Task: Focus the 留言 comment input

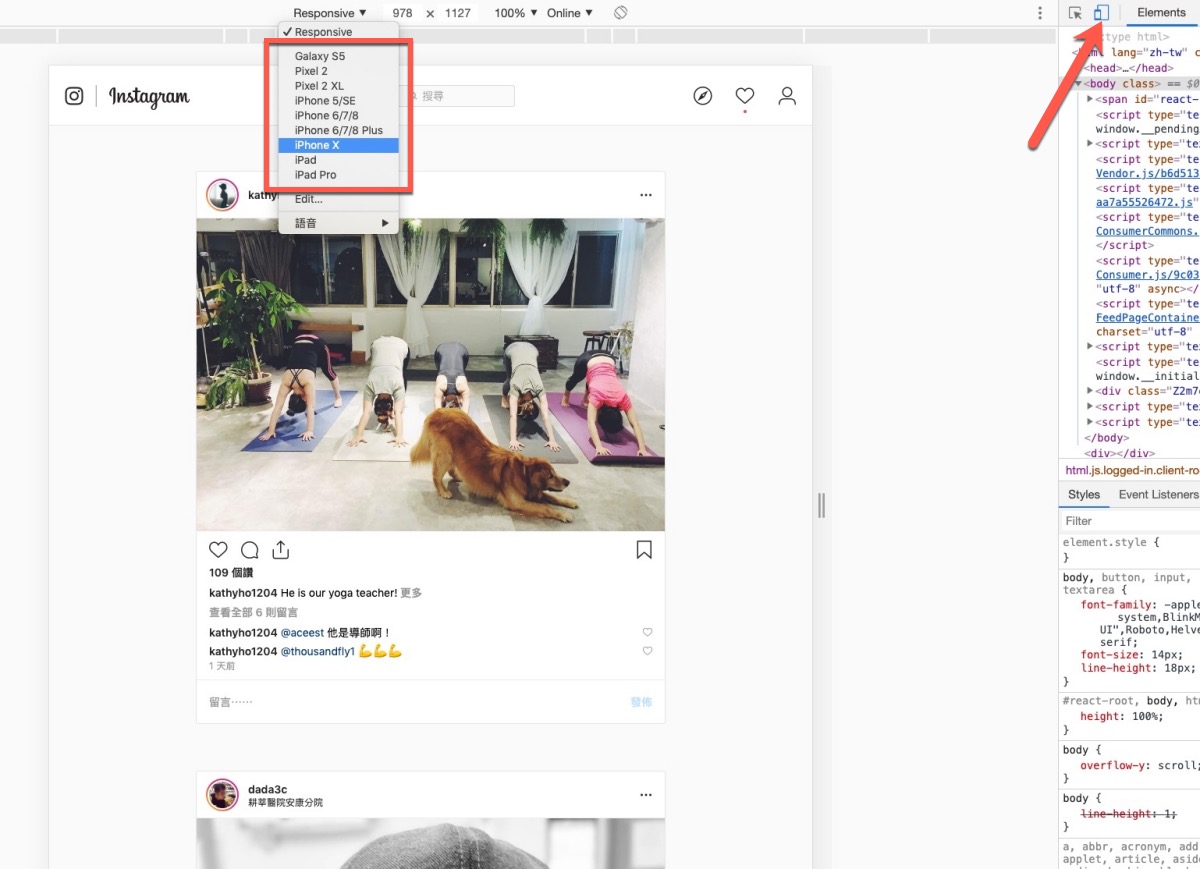Action: 413,702
